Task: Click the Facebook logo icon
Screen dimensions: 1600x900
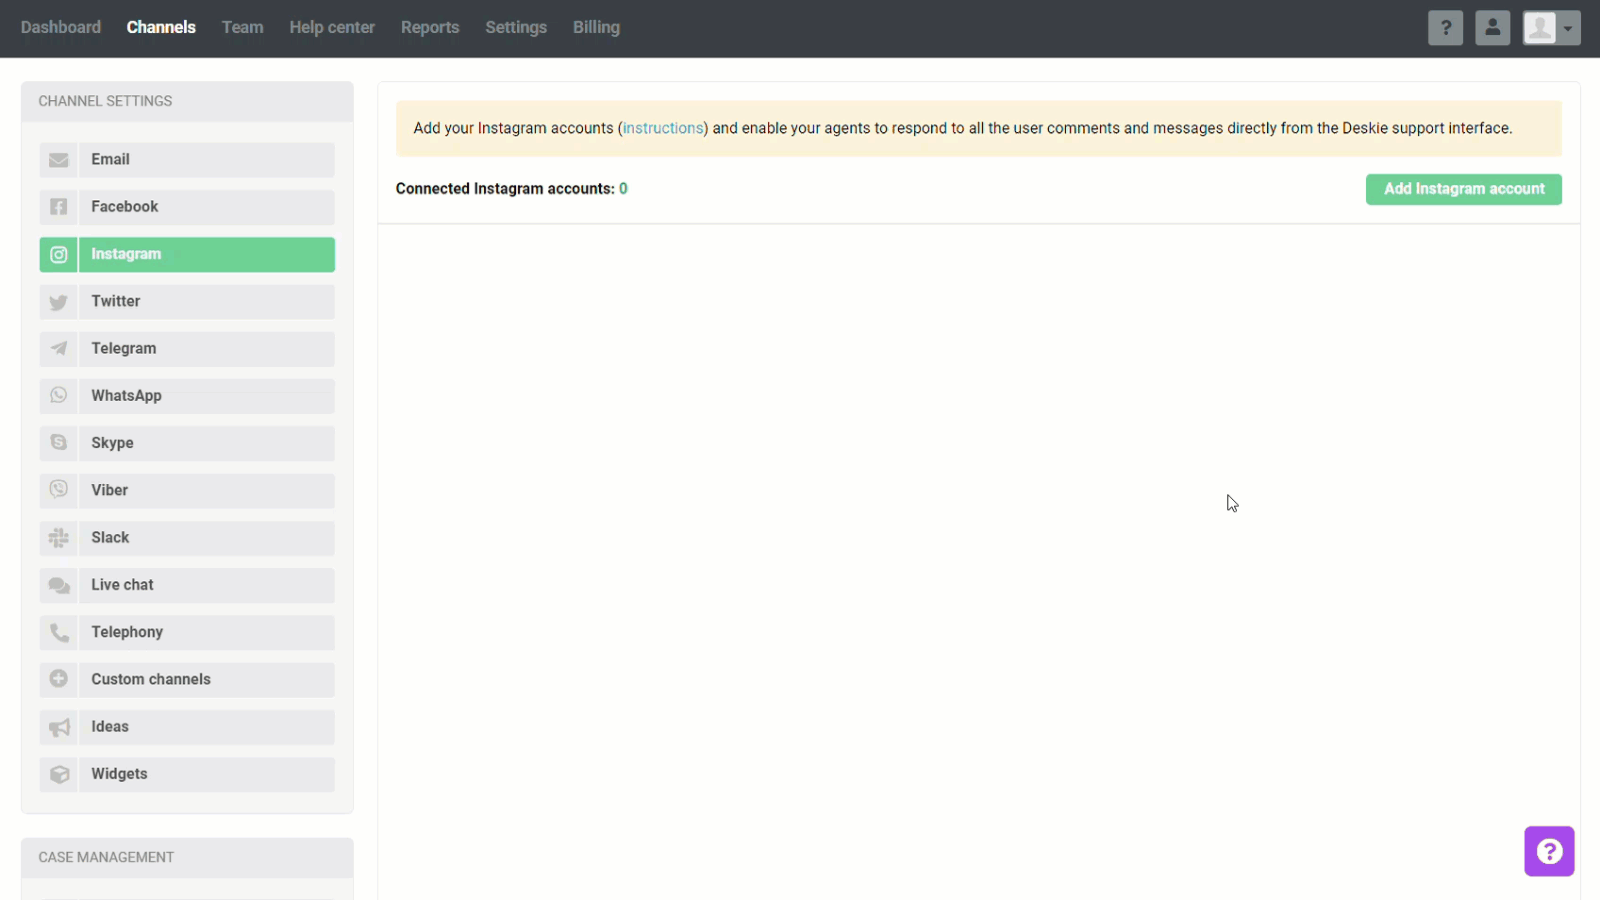Action: tap(59, 207)
